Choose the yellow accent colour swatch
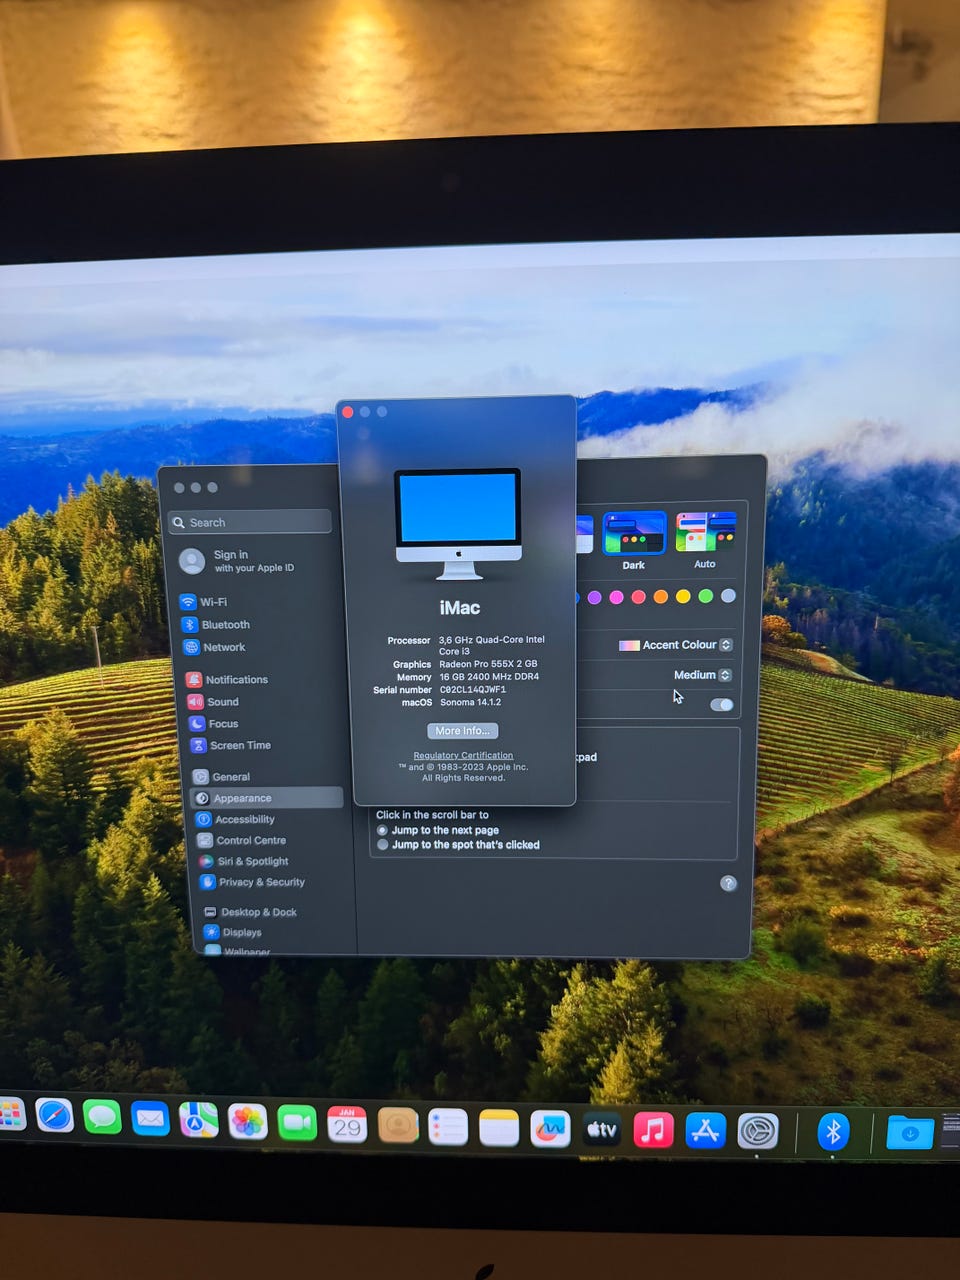Image resolution: width=960 pixels, height=1280 pixels. (x=683, y=597)
